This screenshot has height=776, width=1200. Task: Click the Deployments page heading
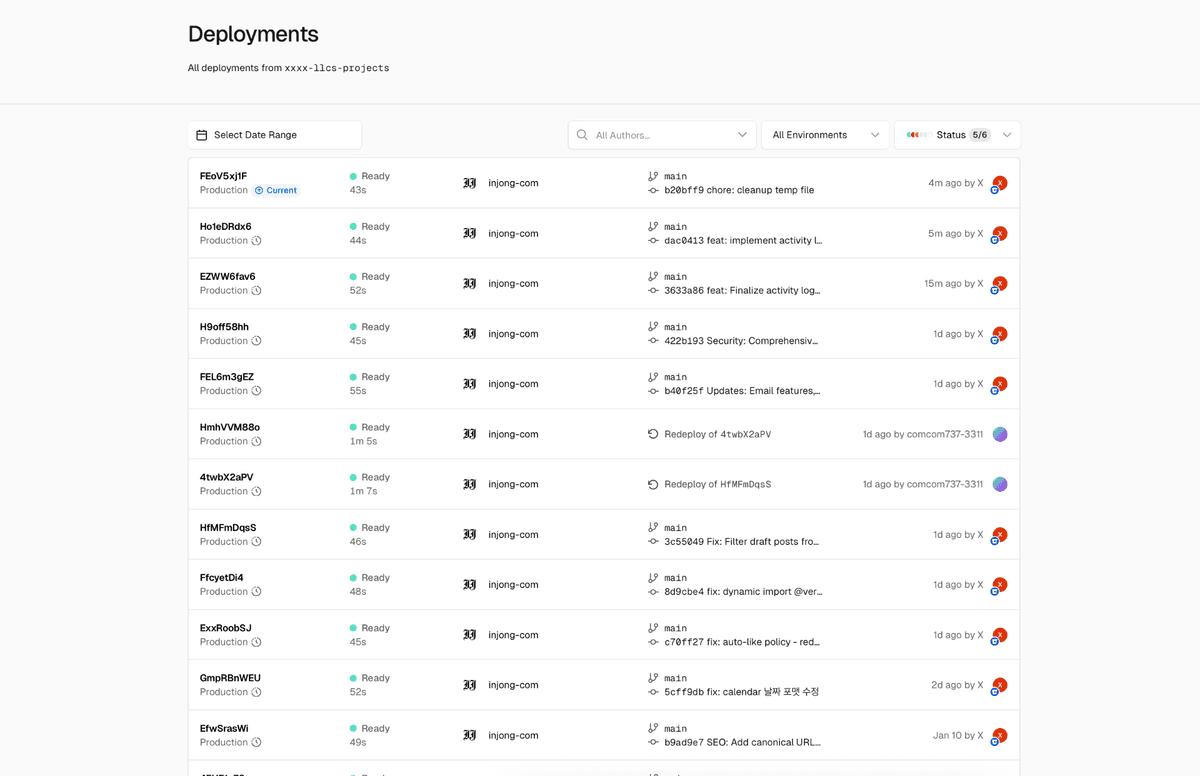point(253,34)
